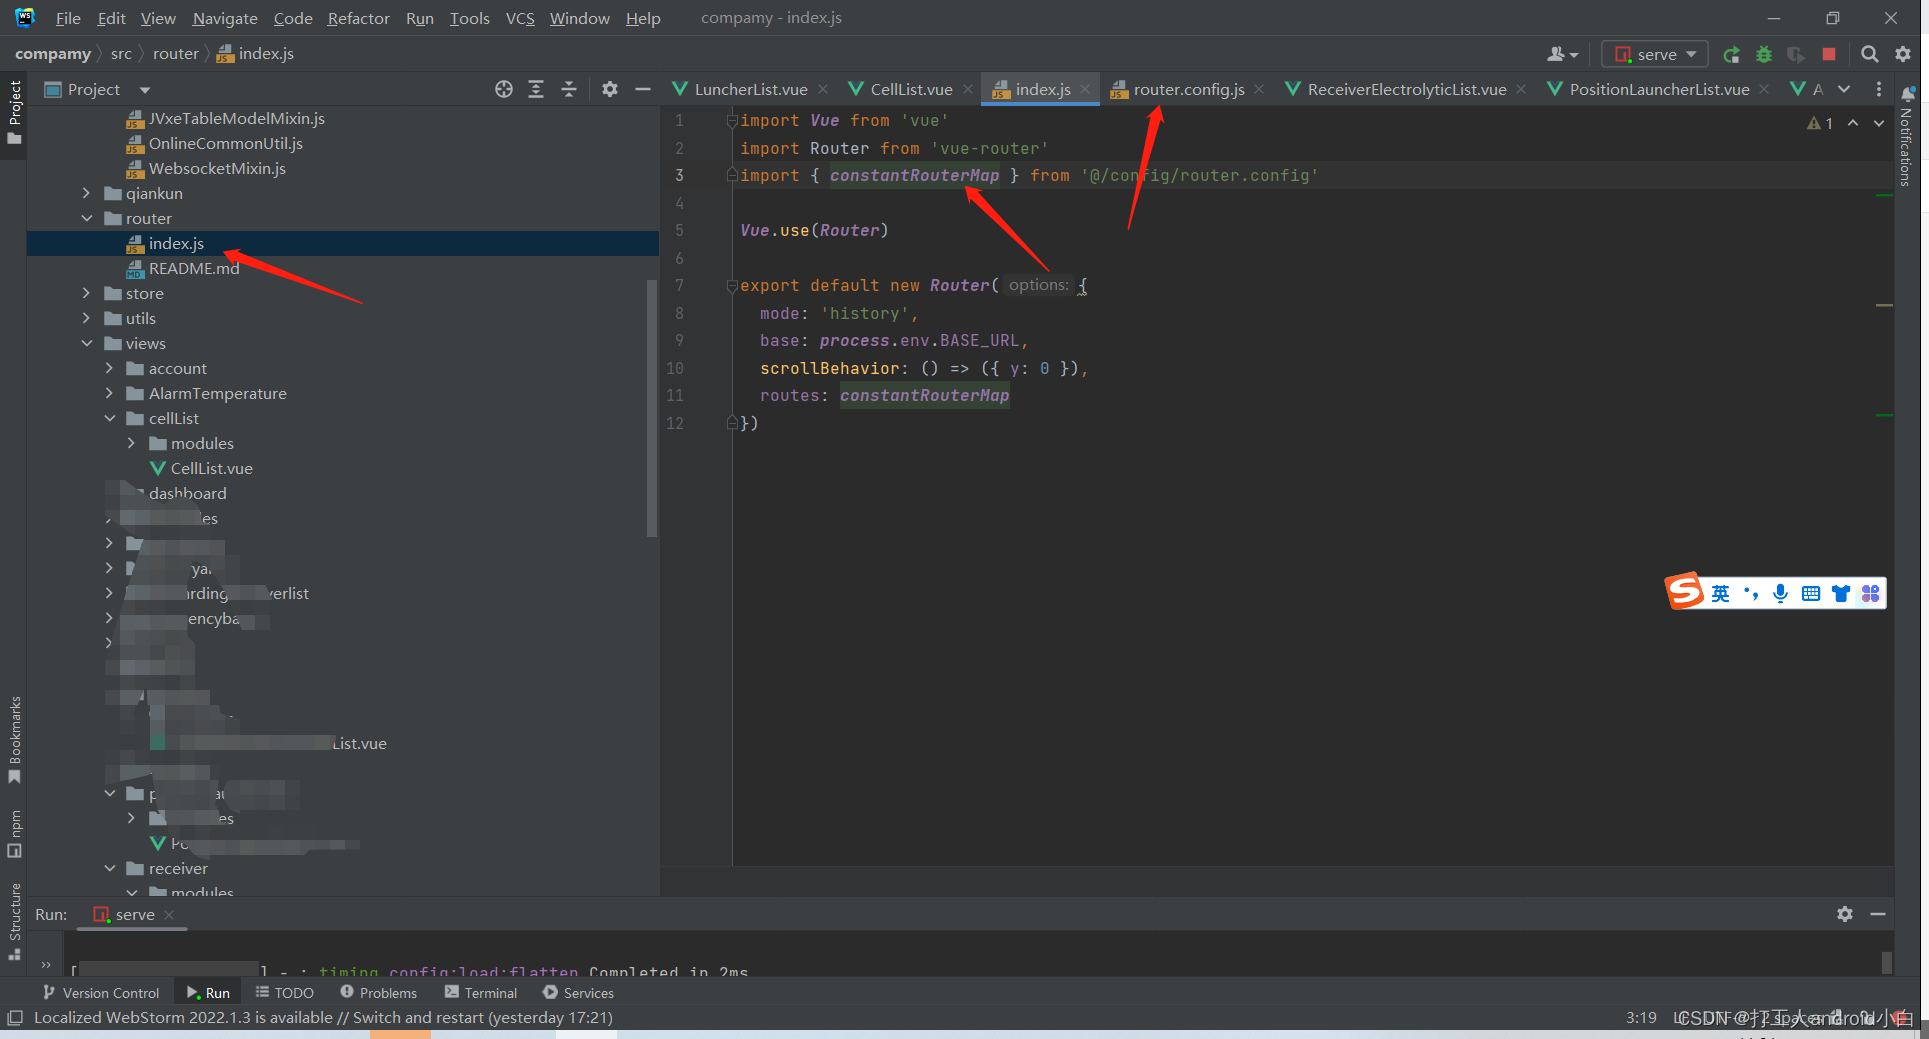This screenshot has height=1039, width=1929.
Task: Switch to ReceiverElectrolyticList.vue tab
Action: click(1406, 89)
